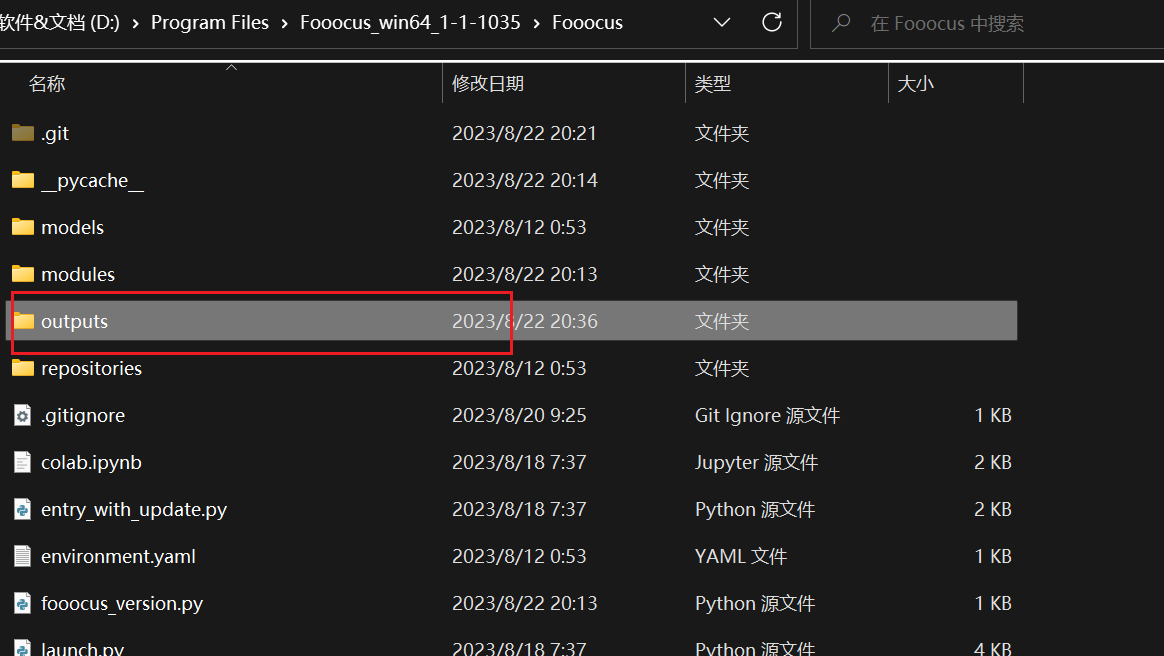The width and height of the screenshot is (1164, 656).
Task: Sort by 名称 column header
Action: pos(47,84)
